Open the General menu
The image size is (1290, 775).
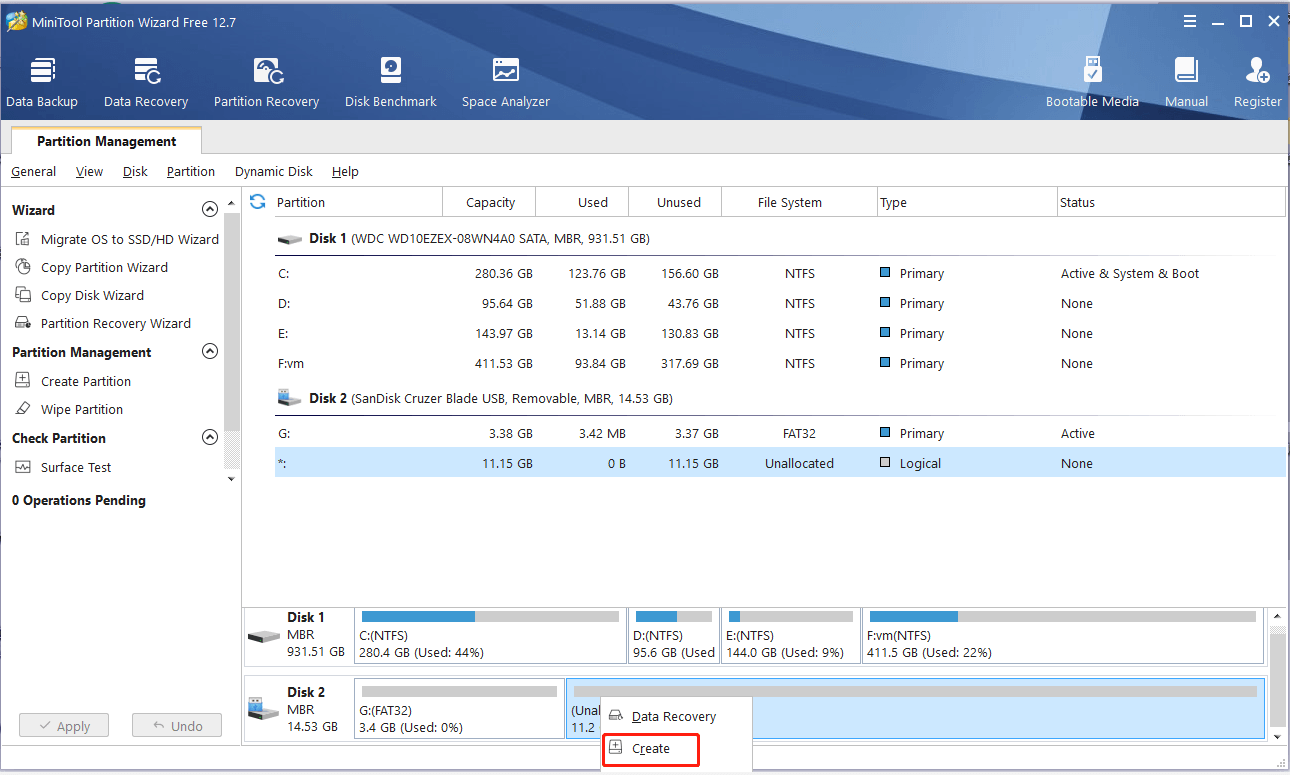[33, 172]
